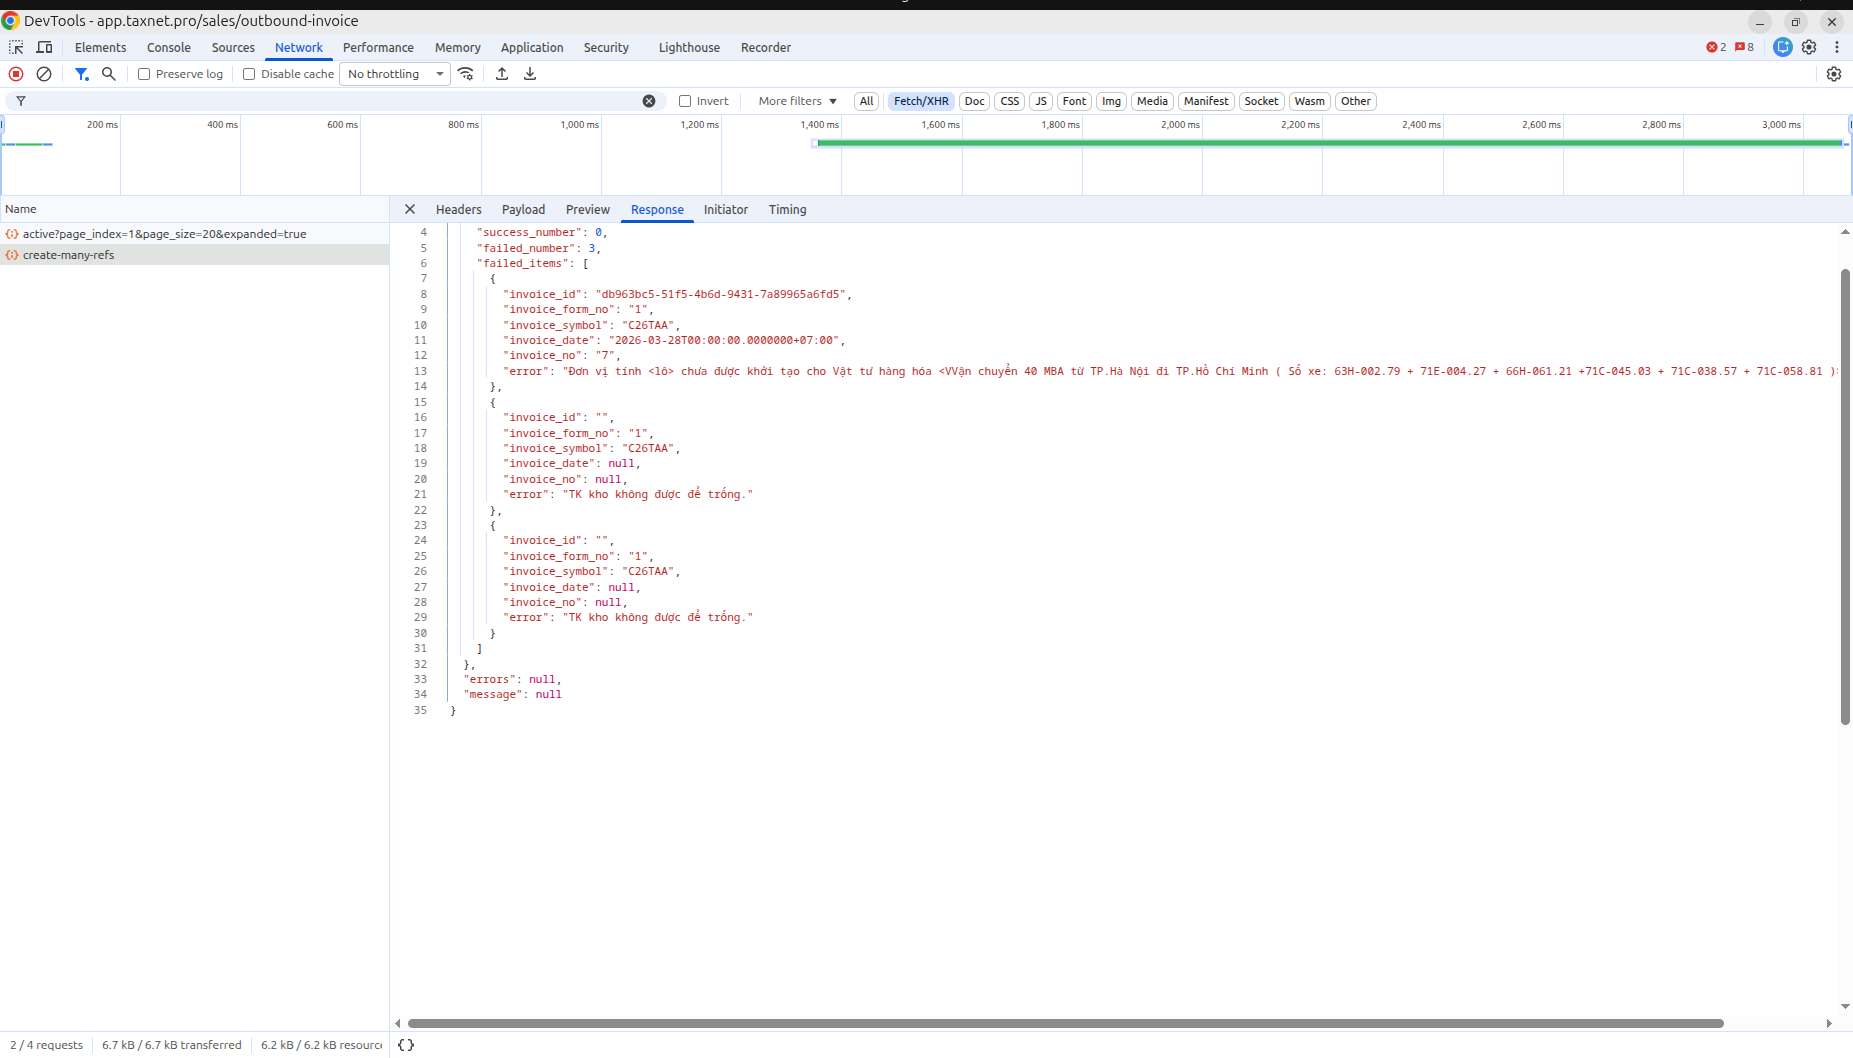This screenshot has height=1058, width=1853.
Task: Toggle device toolbar icon
Action: tap(44, 47)
